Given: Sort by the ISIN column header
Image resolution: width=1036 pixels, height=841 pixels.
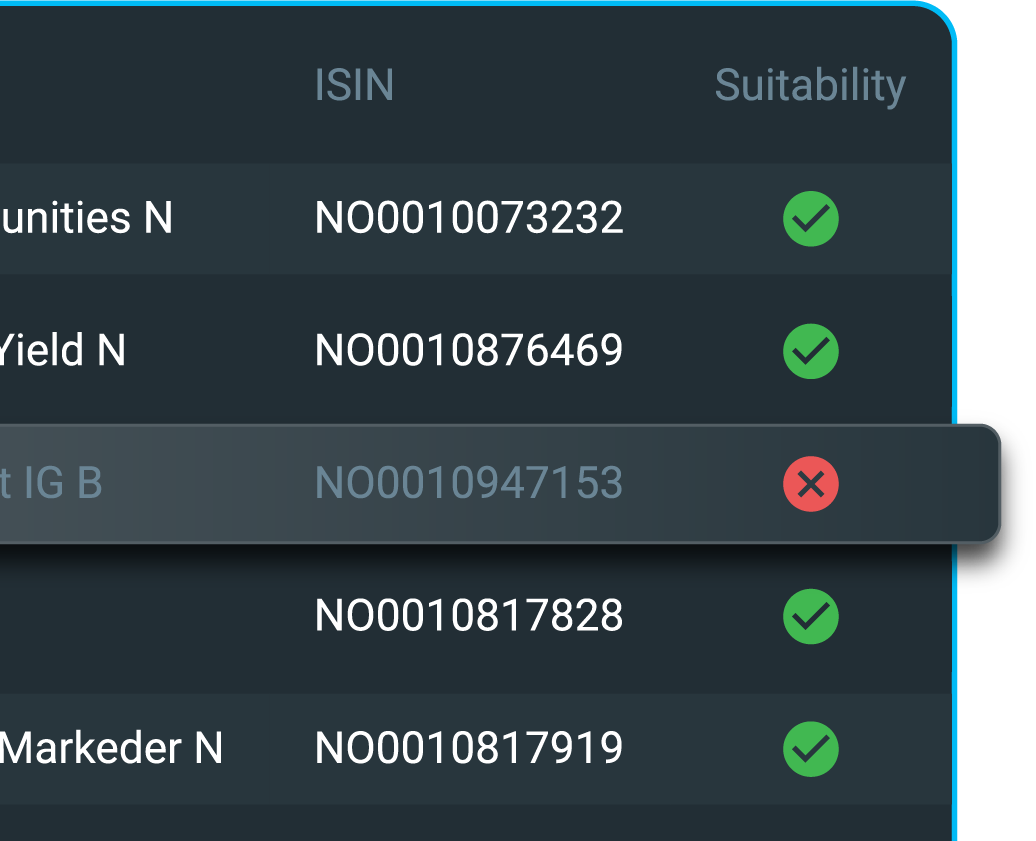Looking at the screenshot, I should [x=354, y=85].
